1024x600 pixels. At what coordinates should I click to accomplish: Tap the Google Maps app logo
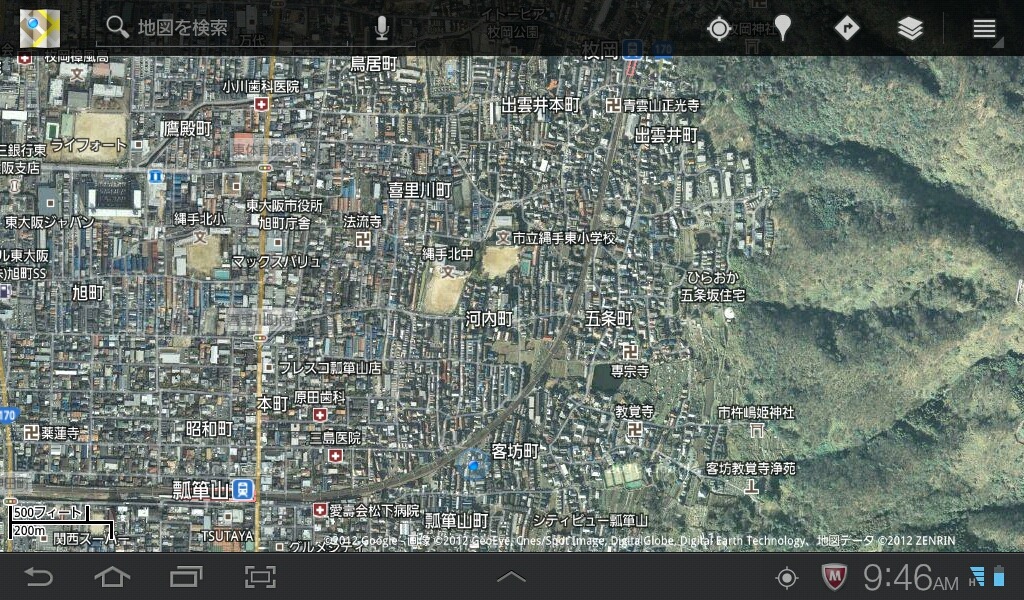click(40, 28)
